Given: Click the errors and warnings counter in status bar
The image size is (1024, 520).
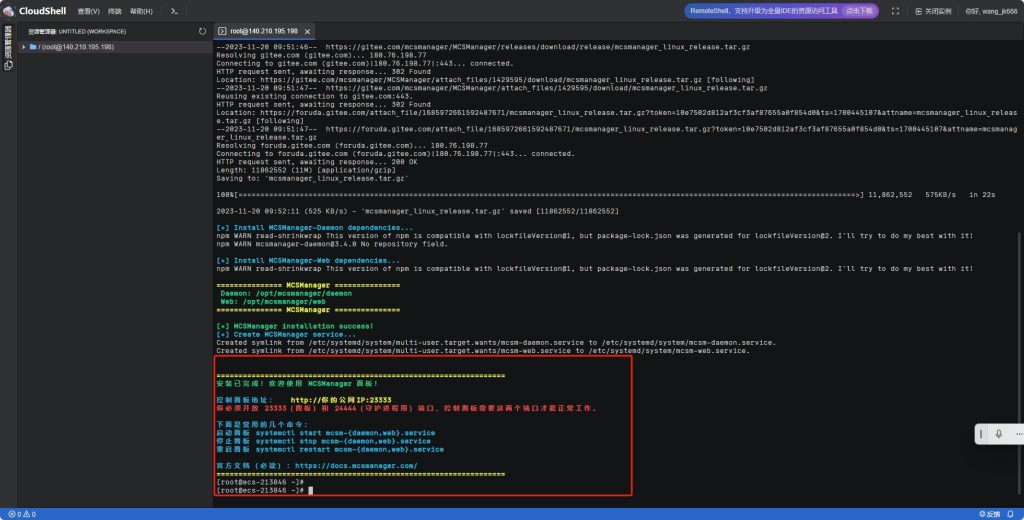Looking at the screenshot, I should pyautogui.click(x=22, y=514).
